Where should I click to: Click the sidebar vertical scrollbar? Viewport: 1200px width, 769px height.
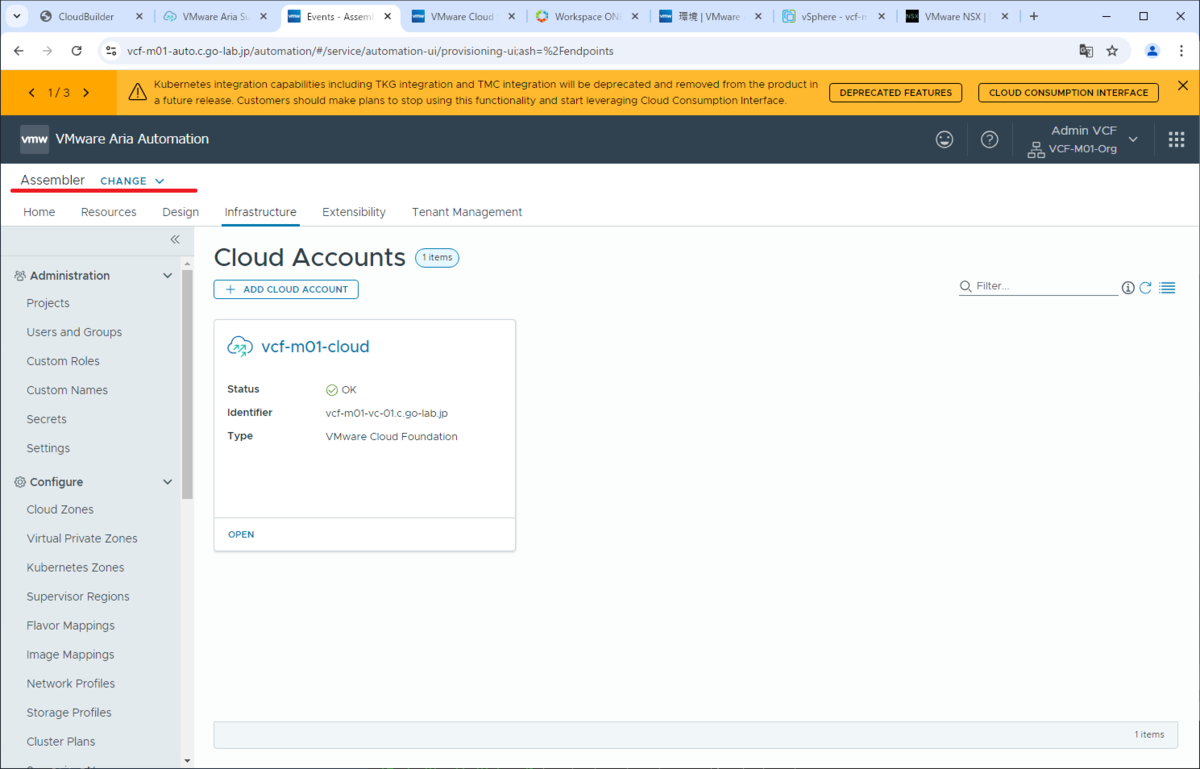click(187, 385)
